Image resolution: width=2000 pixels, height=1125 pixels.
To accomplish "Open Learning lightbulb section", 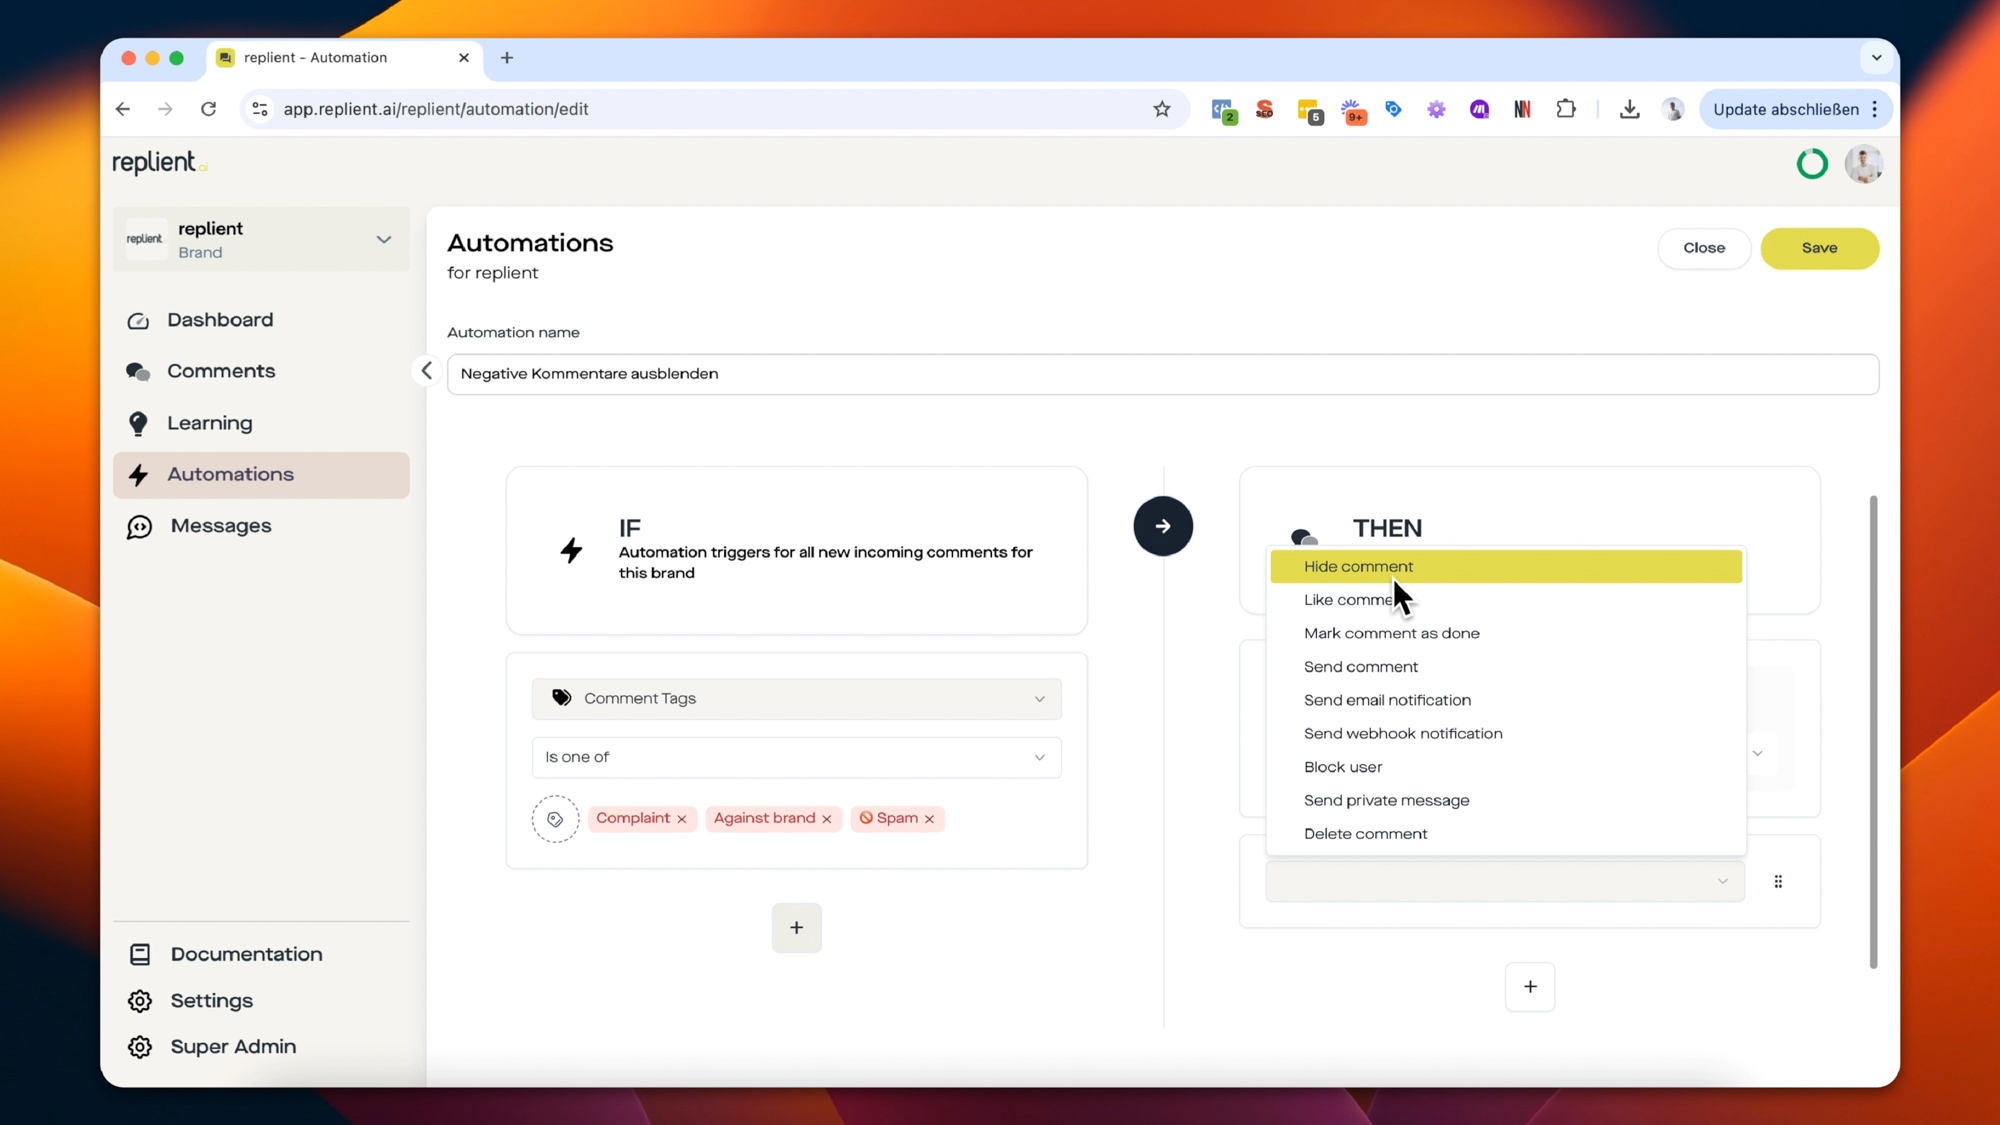I will tap(209, 423).
